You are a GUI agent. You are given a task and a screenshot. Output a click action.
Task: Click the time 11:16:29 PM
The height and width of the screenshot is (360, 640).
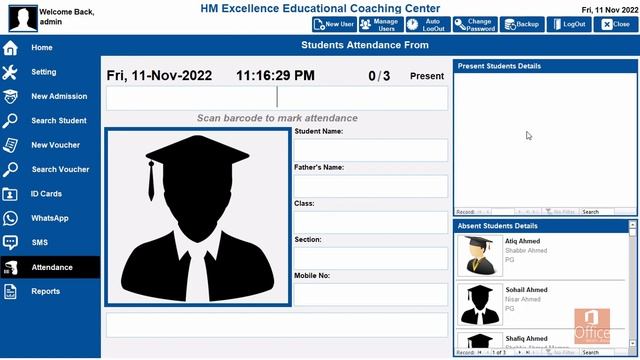coord(276,76)
